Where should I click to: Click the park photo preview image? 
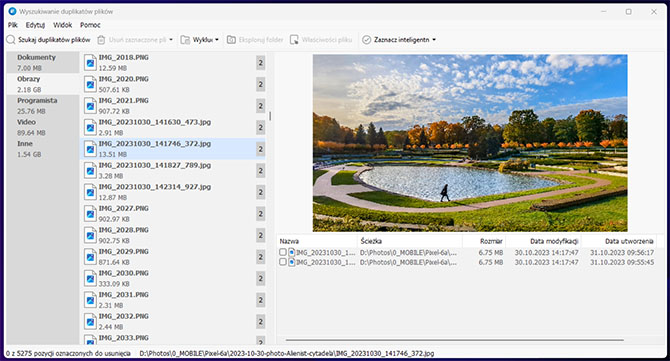click(x=470, y=143)
